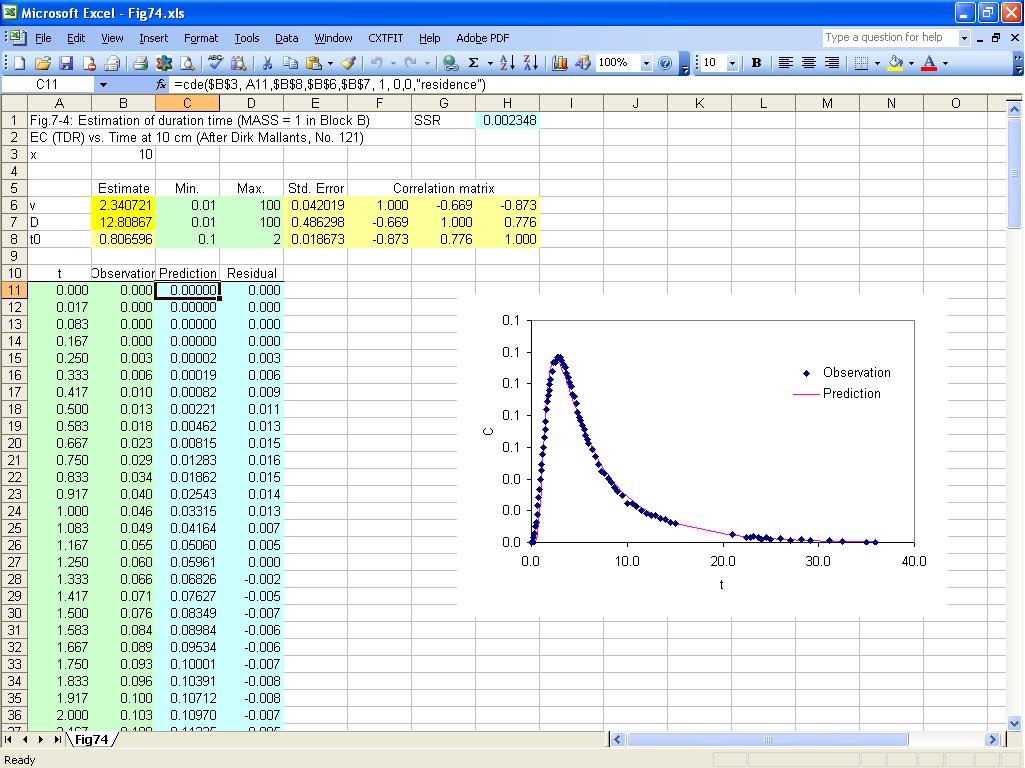The image size is (1025, 768).
Task: Expand the font size dropdown
Action: point(732,63)
